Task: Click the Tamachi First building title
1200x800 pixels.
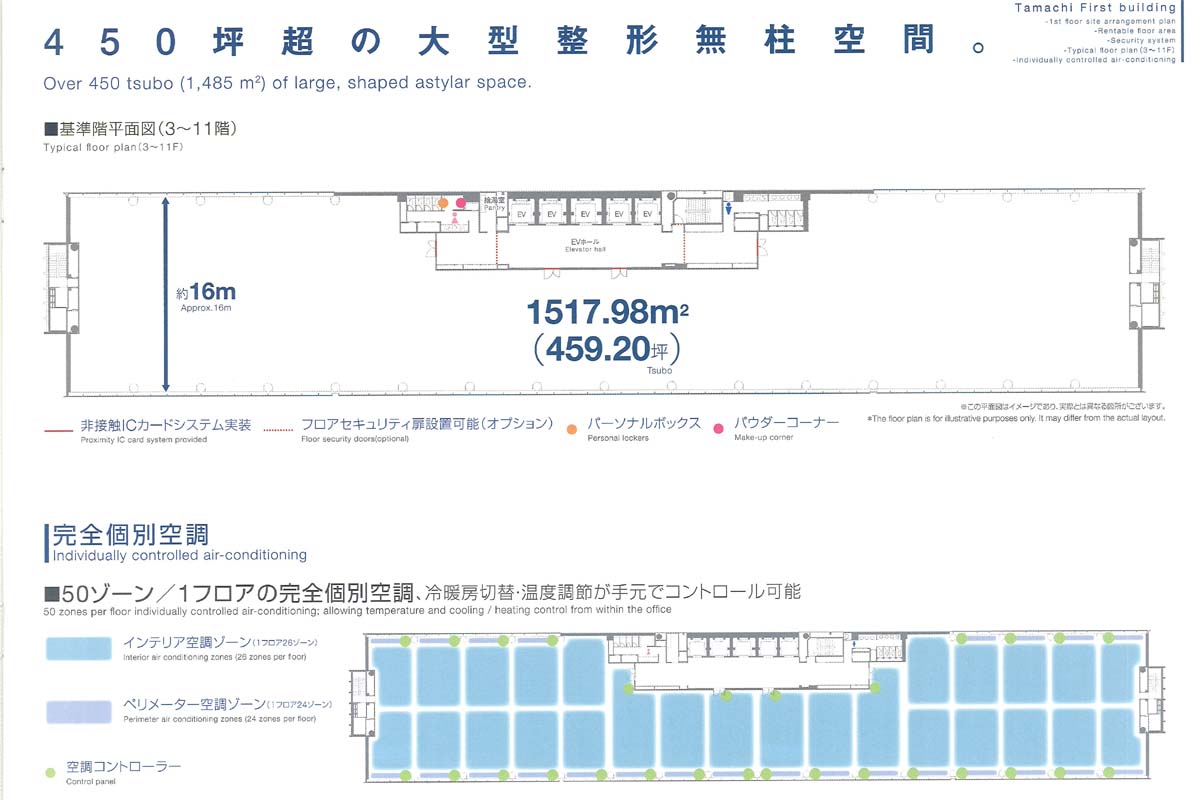Action: 1095,8
